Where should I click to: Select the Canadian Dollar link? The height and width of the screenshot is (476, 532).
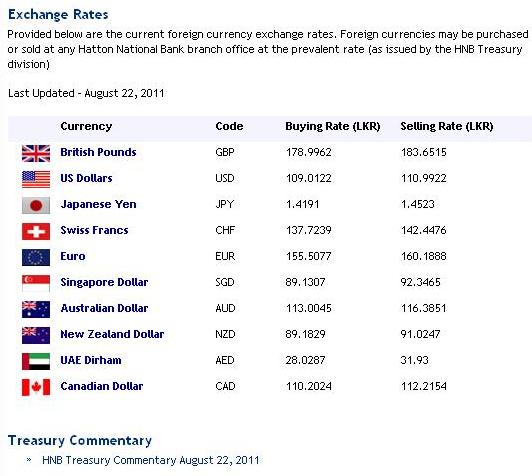click(102, 386)
